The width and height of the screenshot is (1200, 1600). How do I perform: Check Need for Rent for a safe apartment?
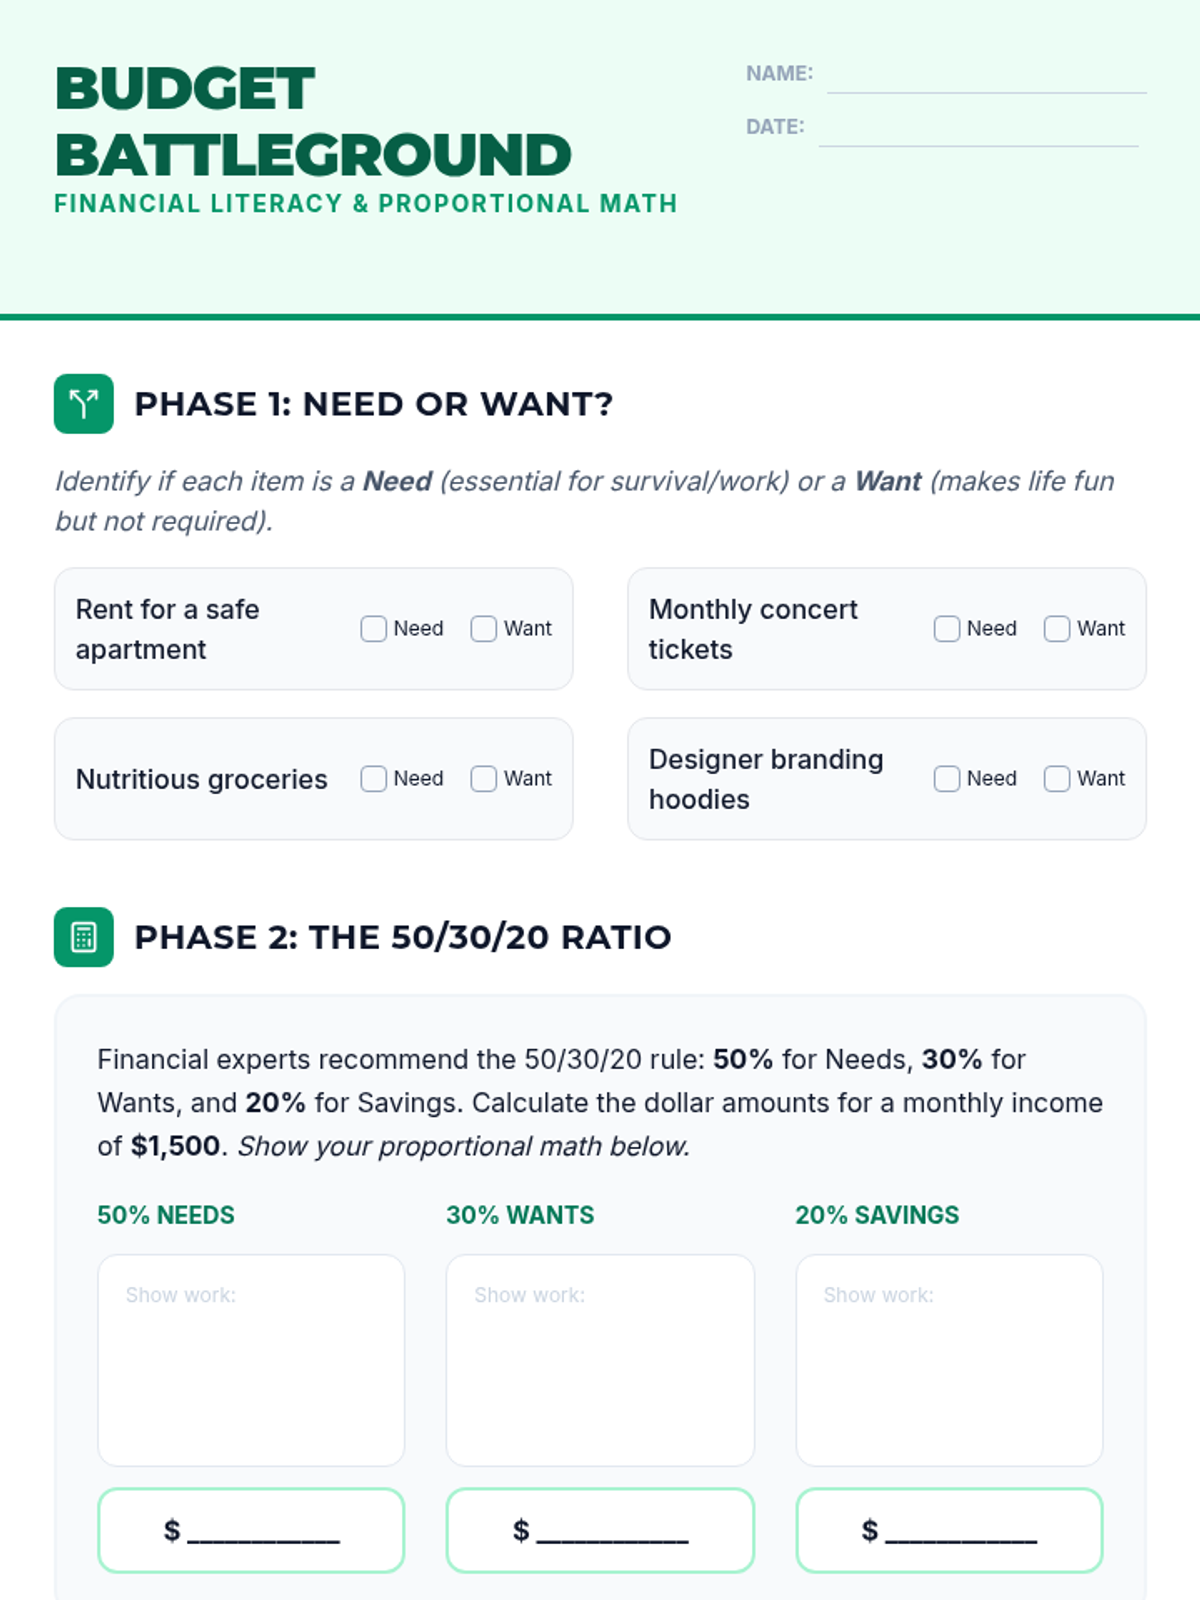(373, 629)
